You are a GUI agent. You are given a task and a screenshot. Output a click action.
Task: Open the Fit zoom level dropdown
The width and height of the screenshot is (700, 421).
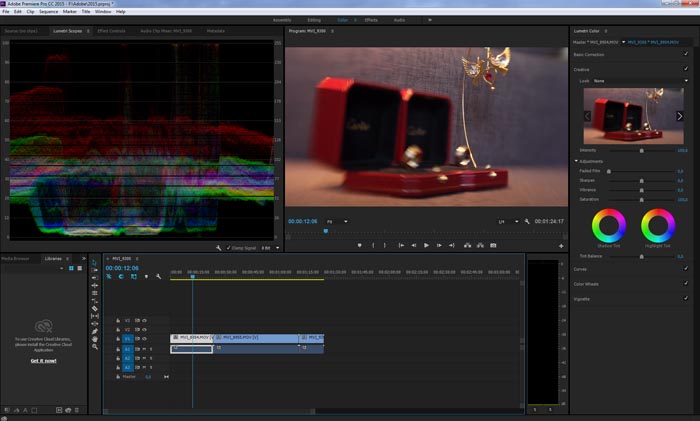tap(337, 221)
